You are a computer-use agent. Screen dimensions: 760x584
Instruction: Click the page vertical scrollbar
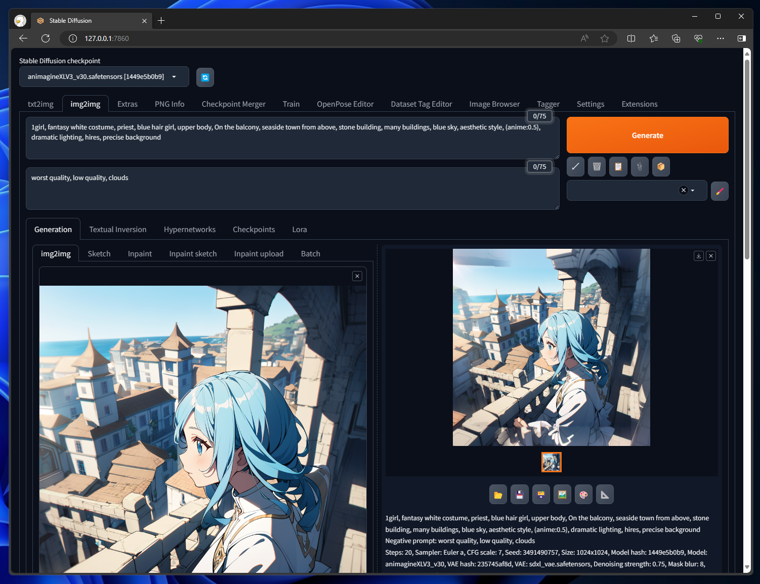click(747, 160)
